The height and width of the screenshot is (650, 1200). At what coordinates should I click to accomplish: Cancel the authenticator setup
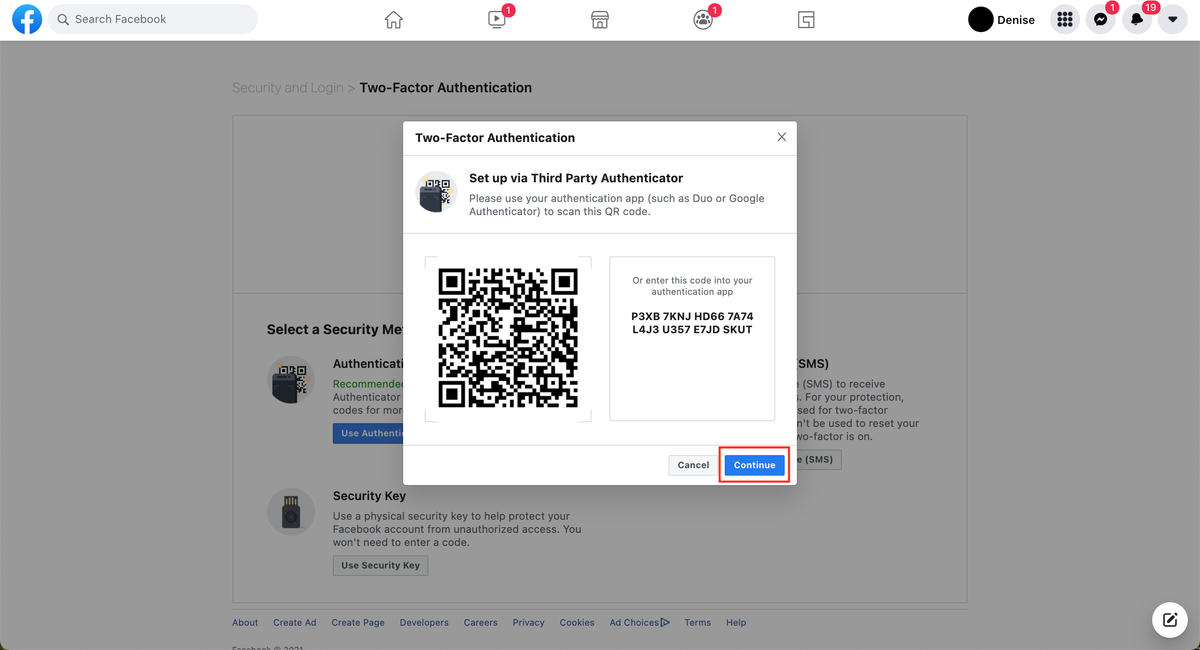pyautogui.click(x=693, y=464)
